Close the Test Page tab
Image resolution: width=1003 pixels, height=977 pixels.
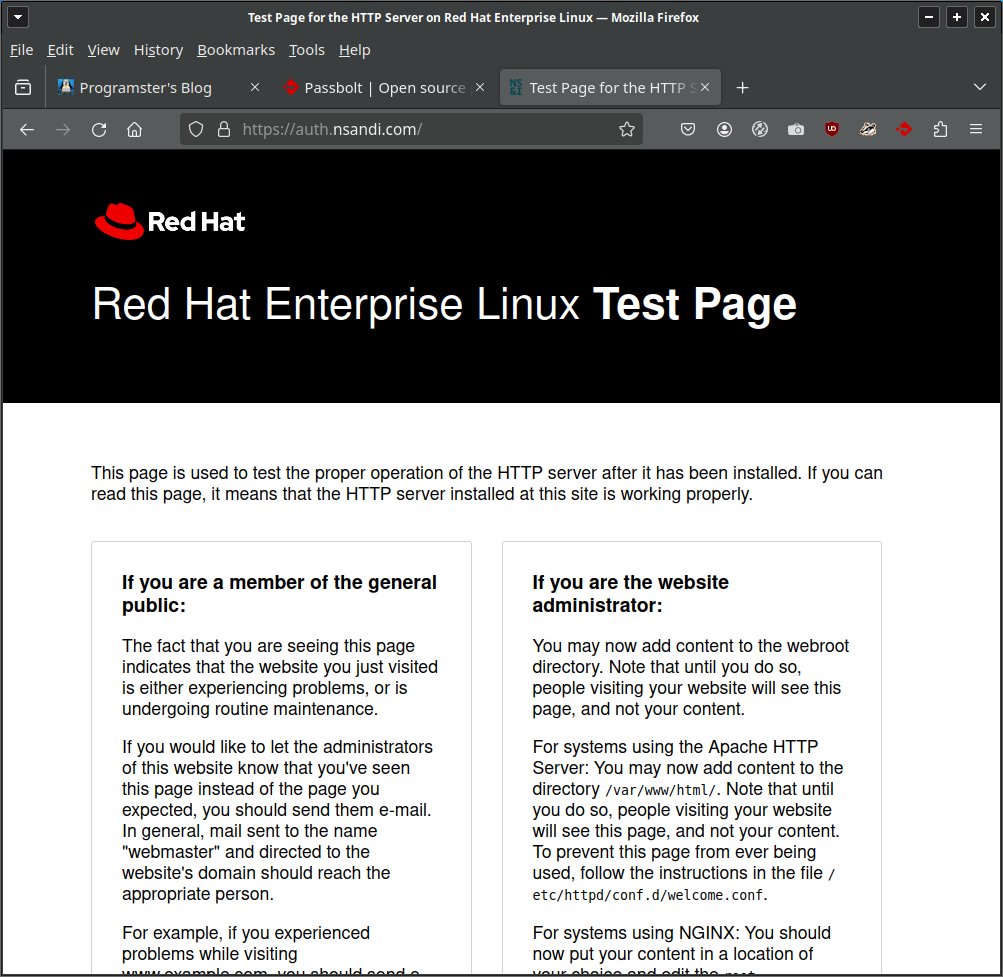coord(705,87)
